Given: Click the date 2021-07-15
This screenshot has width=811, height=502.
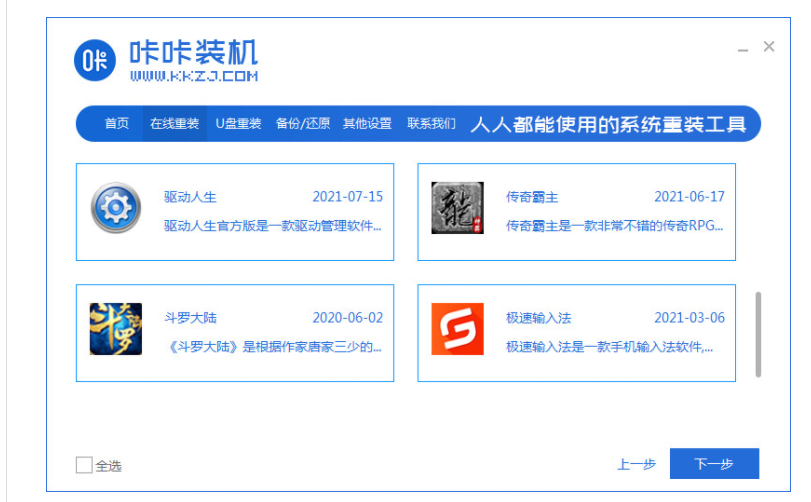Looking at the screenshot, I should (x=348, y=196).
